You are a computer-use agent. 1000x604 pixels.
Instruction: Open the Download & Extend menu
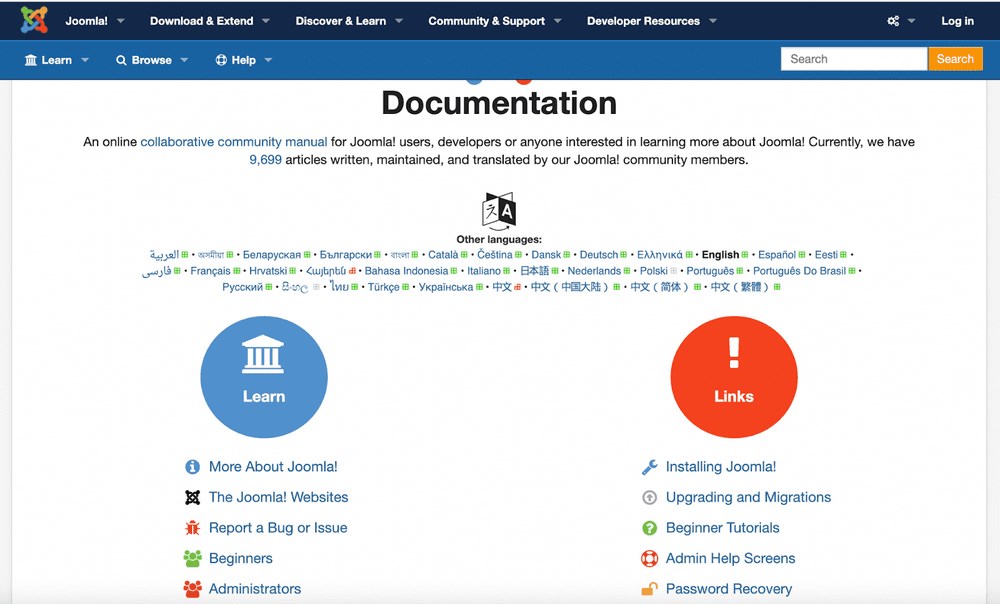209,21
